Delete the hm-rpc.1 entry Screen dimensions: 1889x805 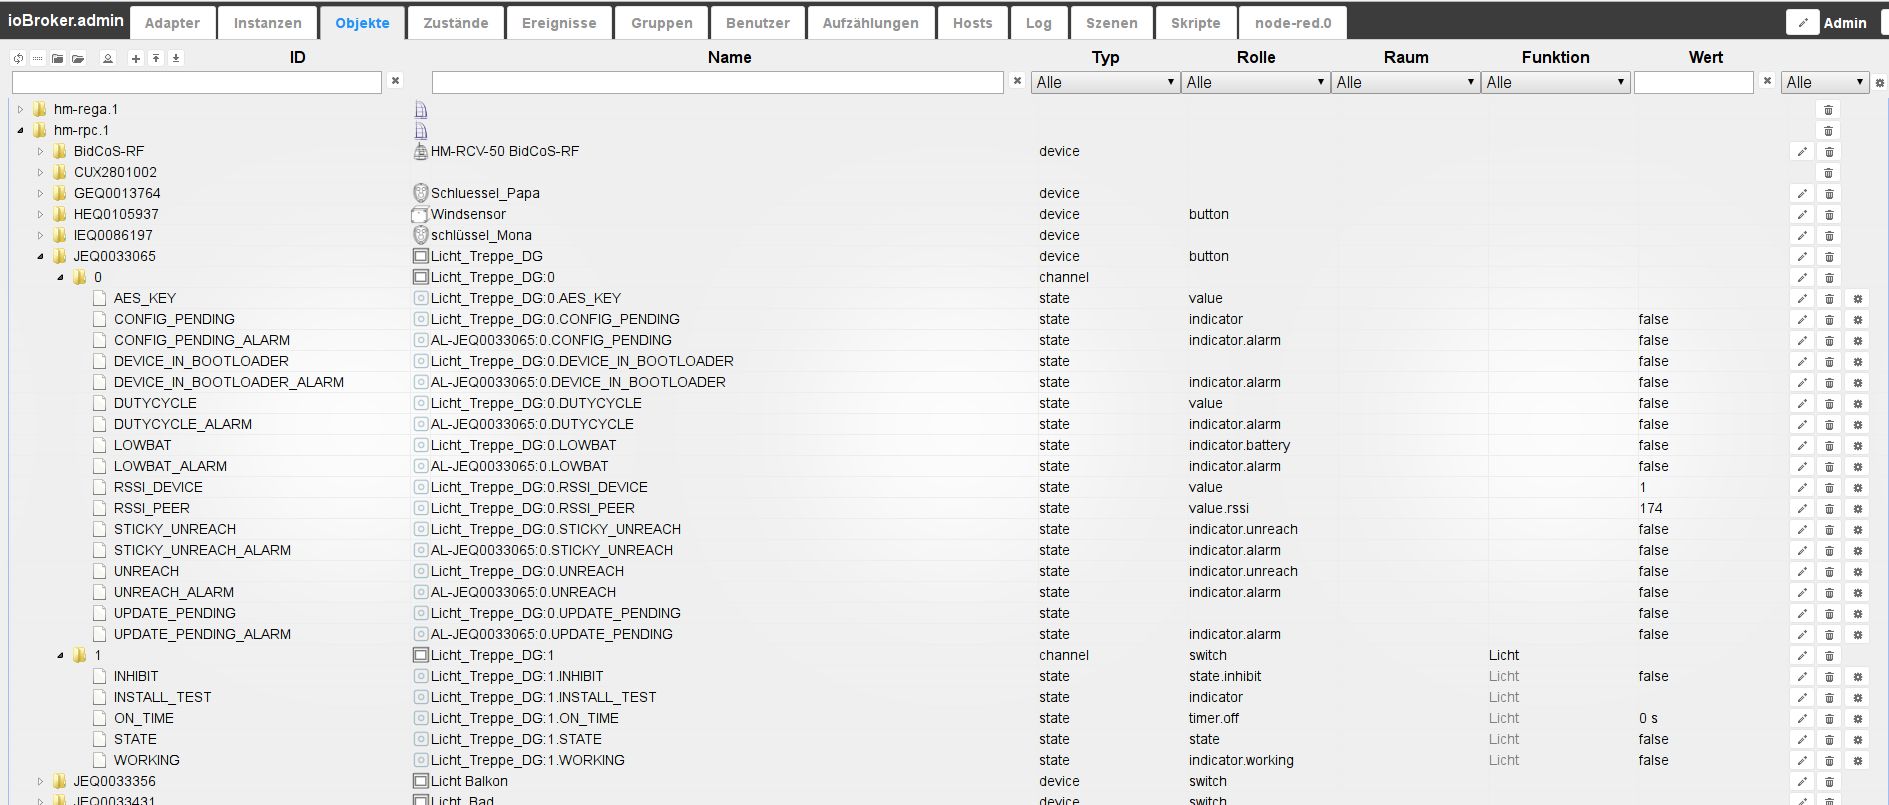[1828, 131]
